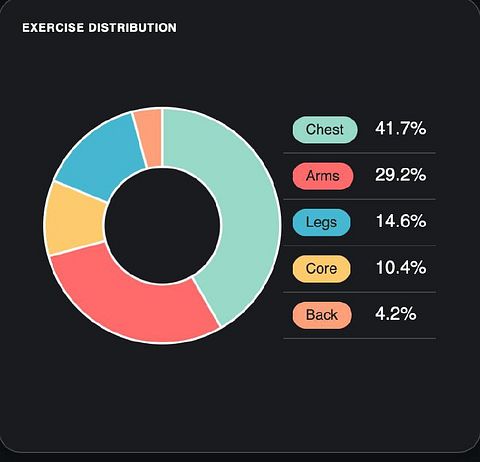Click the divider between Legs and Core
Screen dimensions: 480x462
pyautogui.click(x=359, y=246)
